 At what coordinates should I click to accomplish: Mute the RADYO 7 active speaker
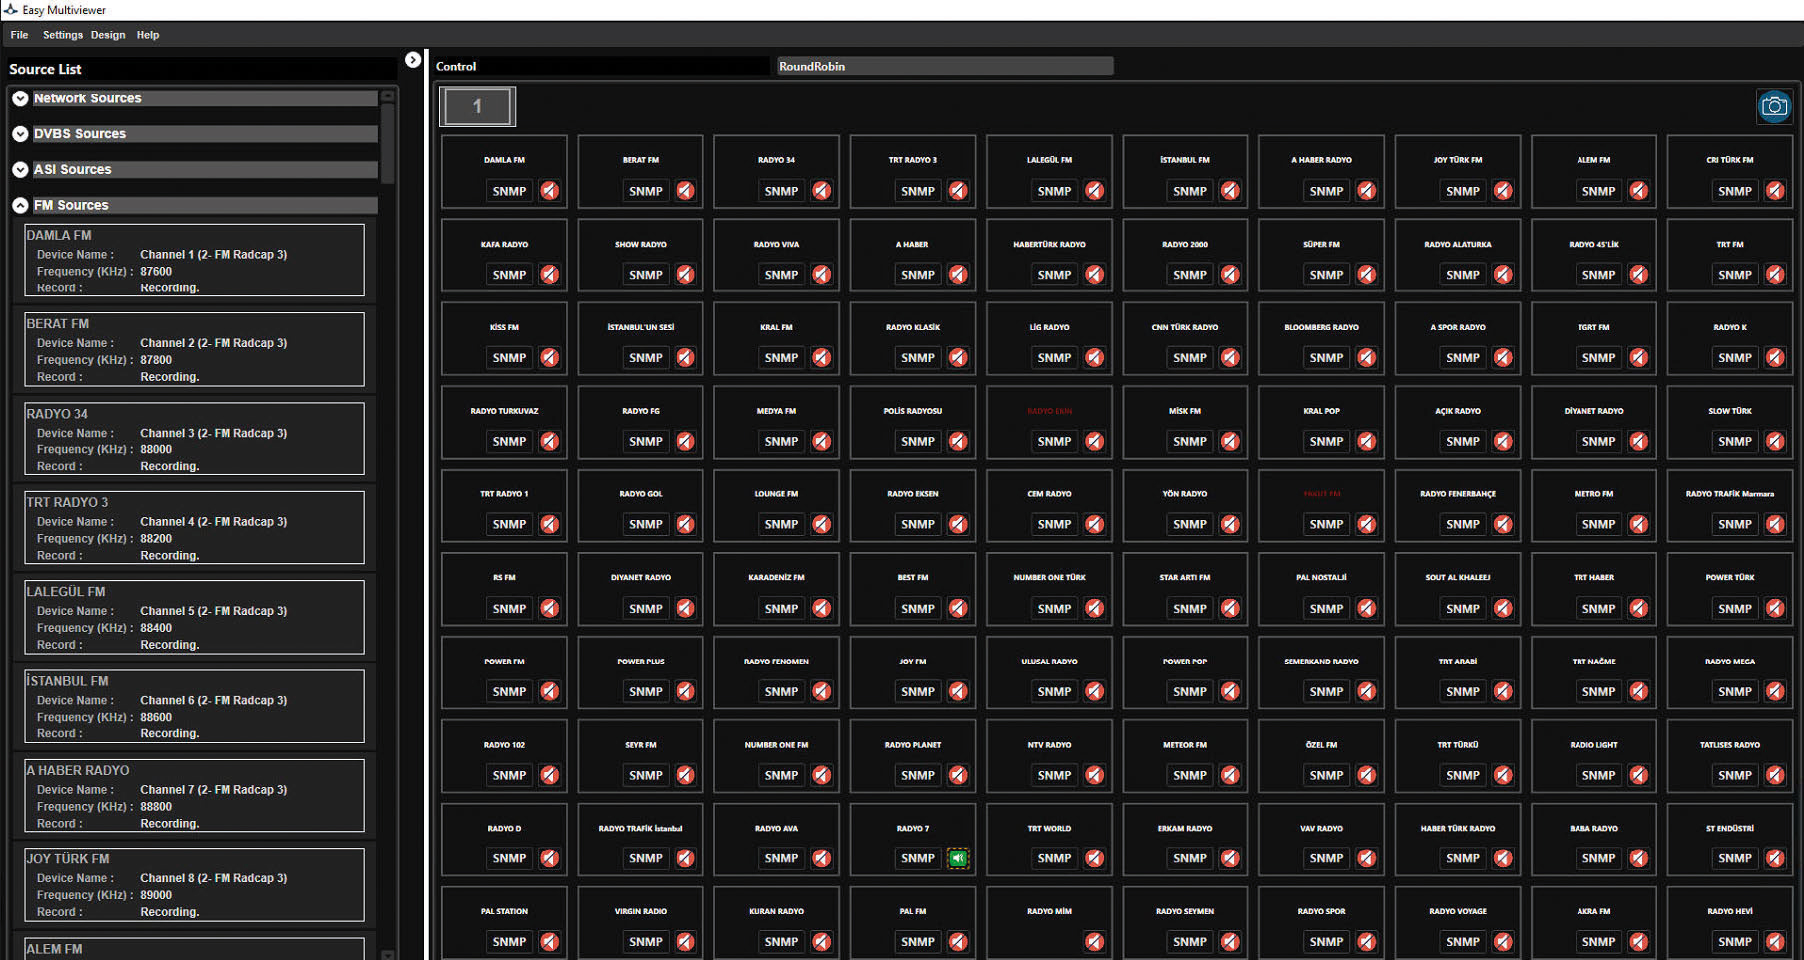click(958, 858)
